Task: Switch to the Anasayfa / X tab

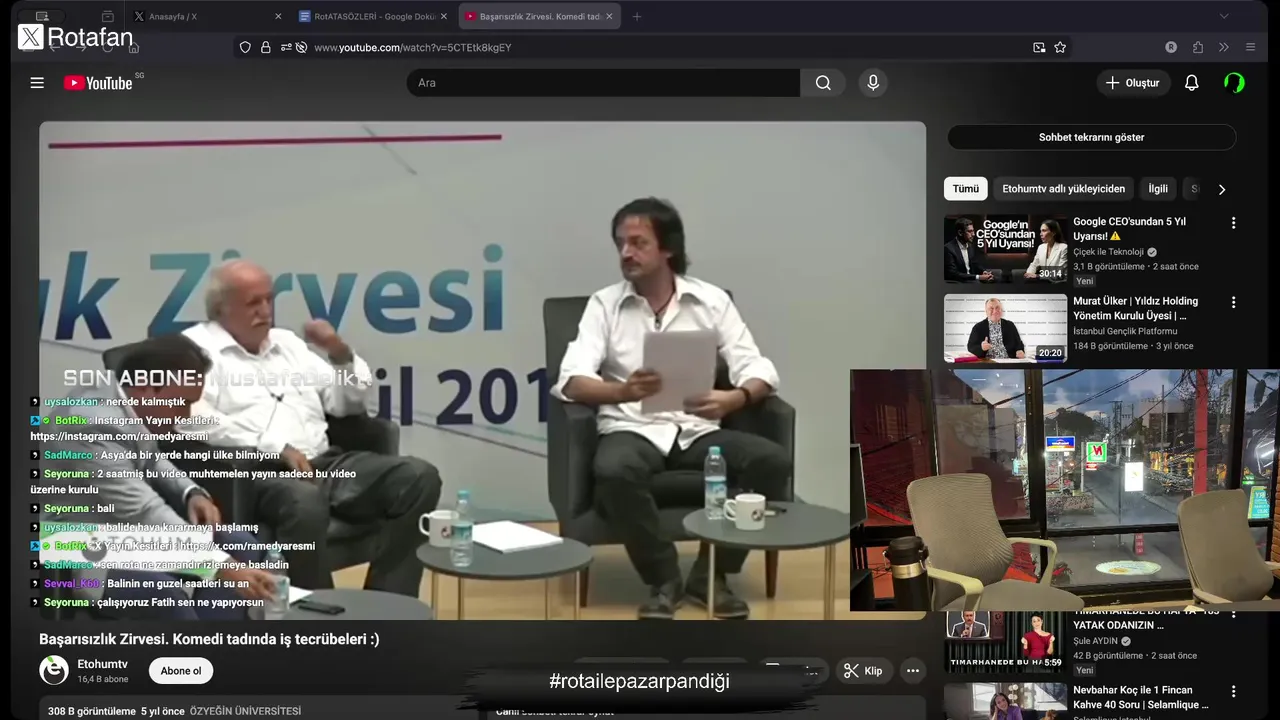Action: click(x=208, y=16)
